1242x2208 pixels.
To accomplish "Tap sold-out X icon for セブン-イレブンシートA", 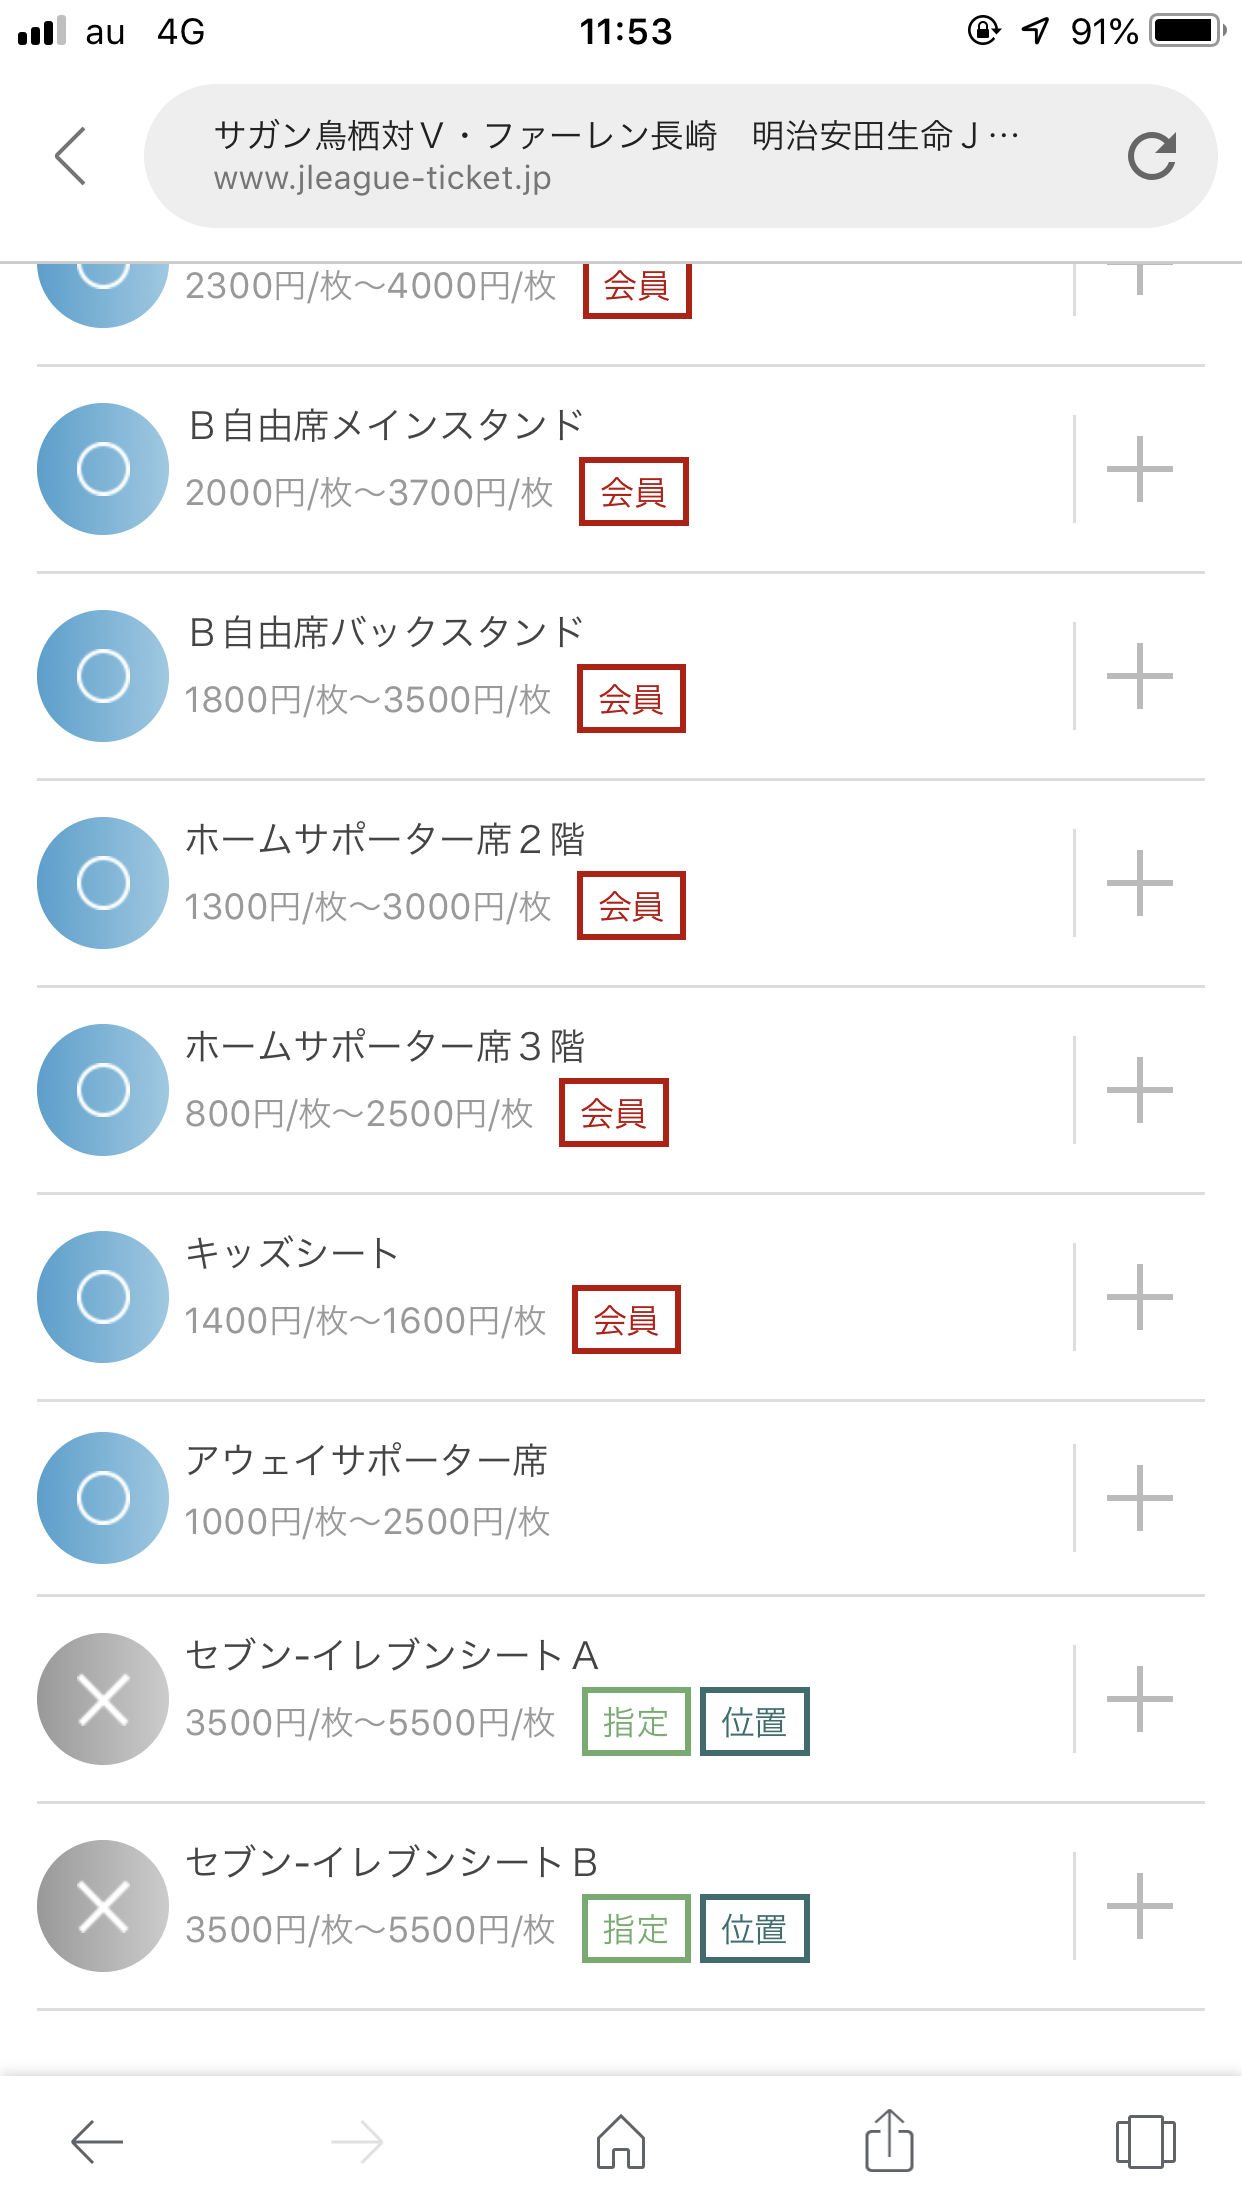I will pyautogui.click(x=103, y=1699).
